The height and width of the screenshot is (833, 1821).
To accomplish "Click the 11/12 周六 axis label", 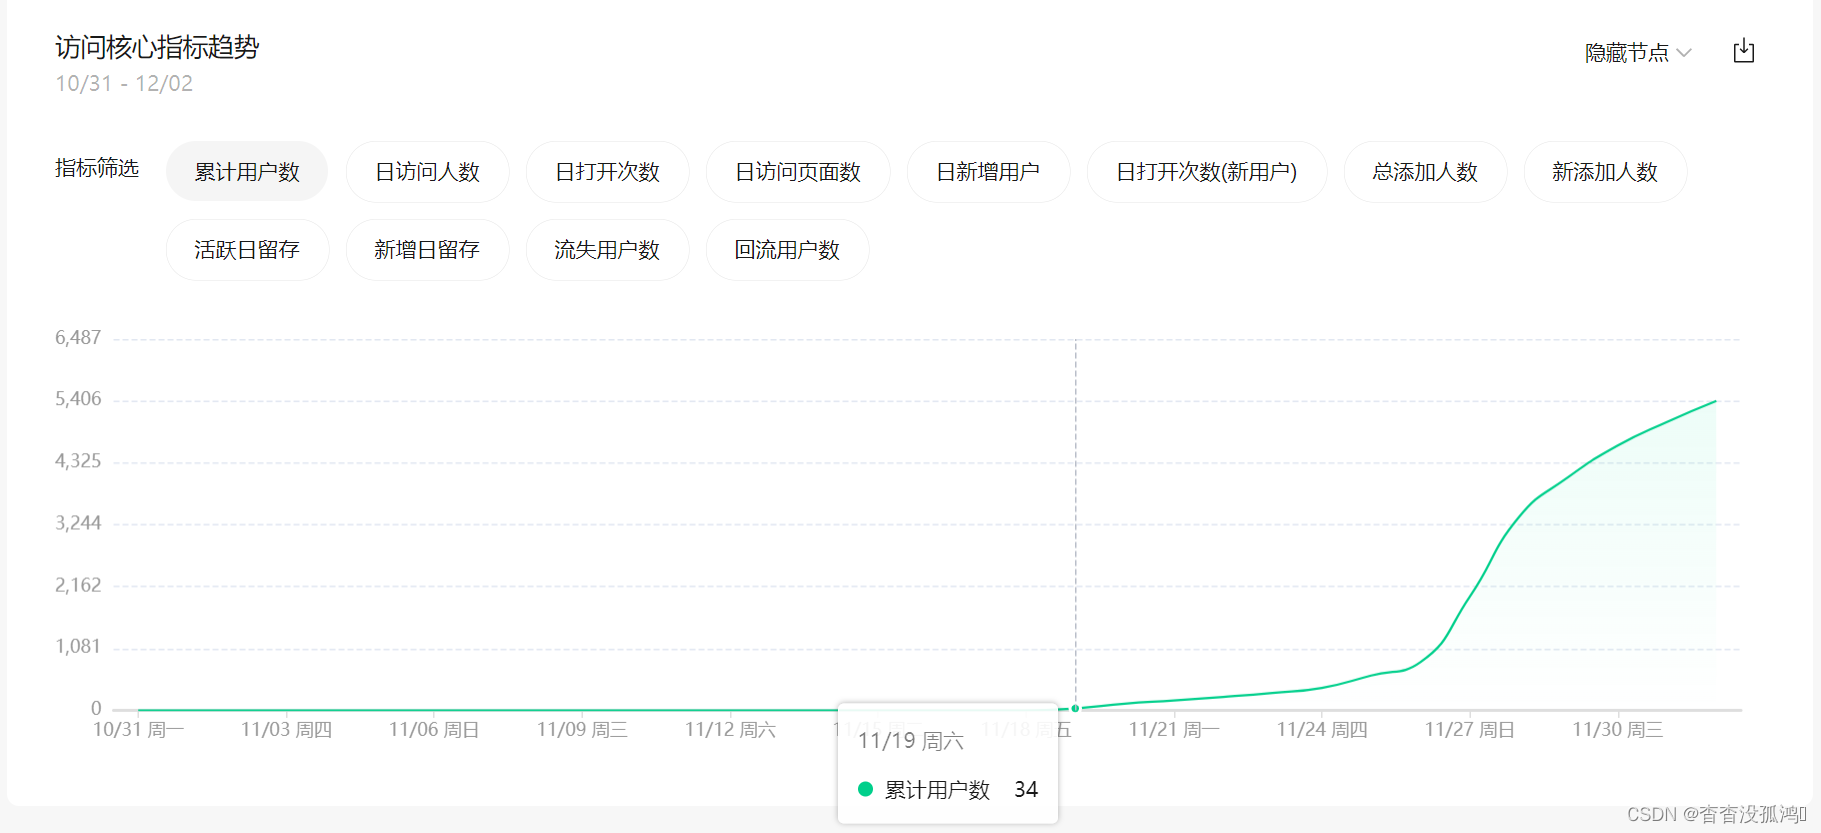I will coord(730,730).
